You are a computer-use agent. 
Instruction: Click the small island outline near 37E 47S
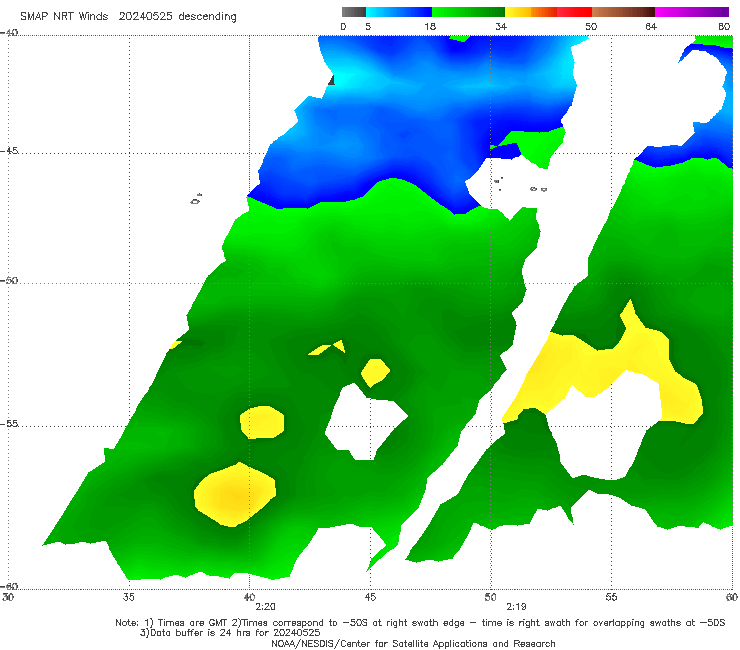196,199
